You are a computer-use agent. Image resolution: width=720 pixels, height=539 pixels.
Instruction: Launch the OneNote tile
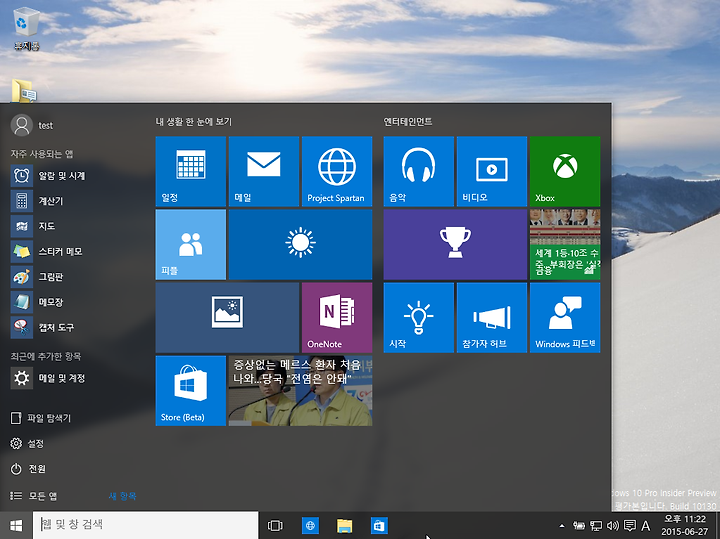(x=337, y=317)
